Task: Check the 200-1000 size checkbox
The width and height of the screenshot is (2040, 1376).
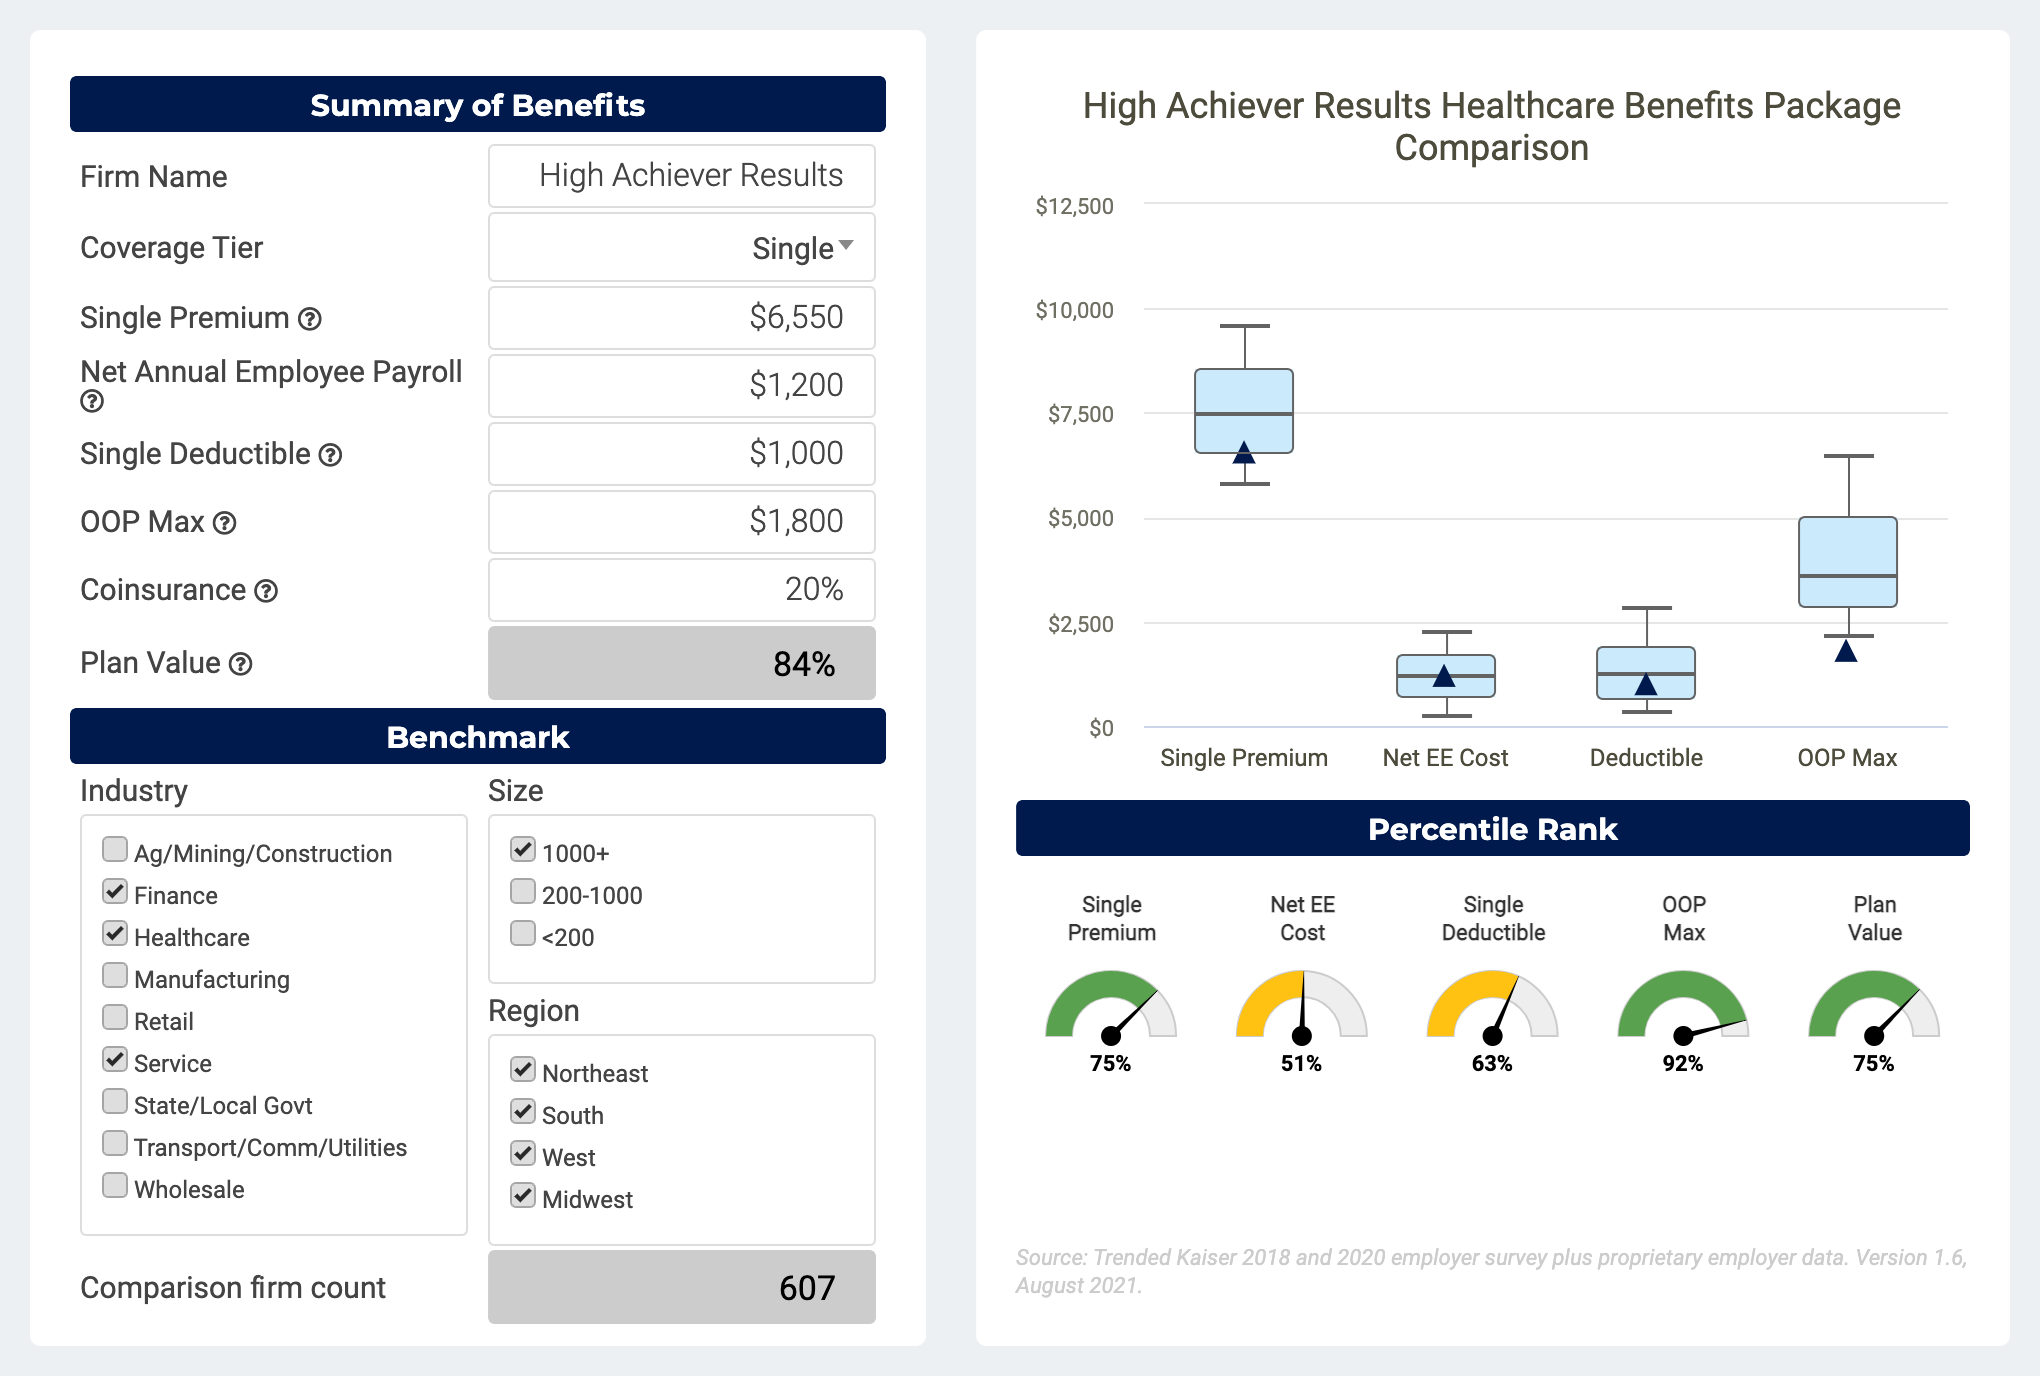Action: [x=523, y=892]
